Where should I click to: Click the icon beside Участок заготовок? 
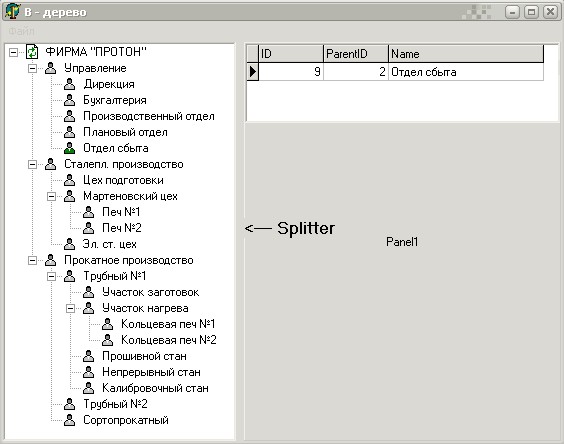[x=88, y=292]
